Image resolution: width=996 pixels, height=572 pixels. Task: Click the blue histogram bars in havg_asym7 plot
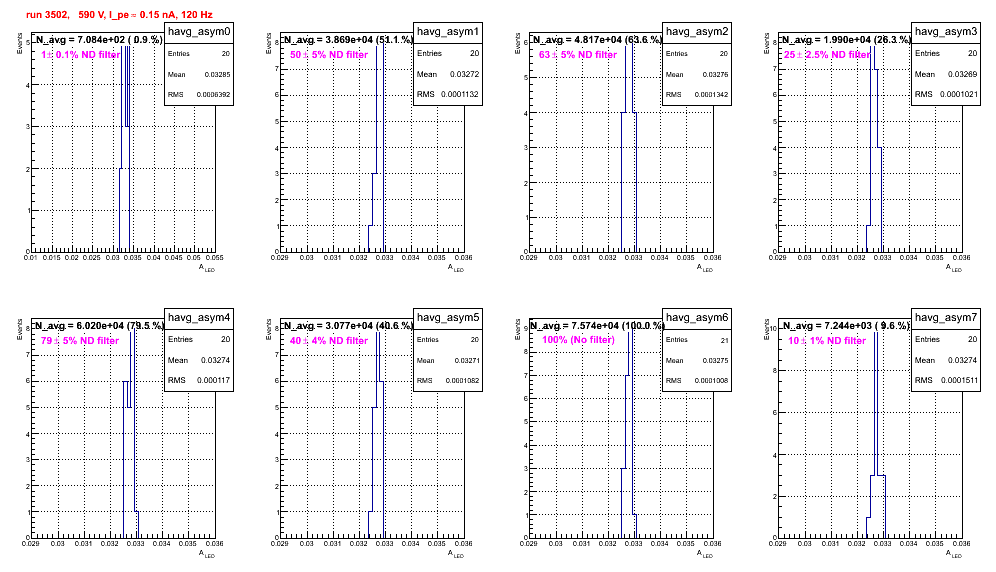[x=876, y=435]
